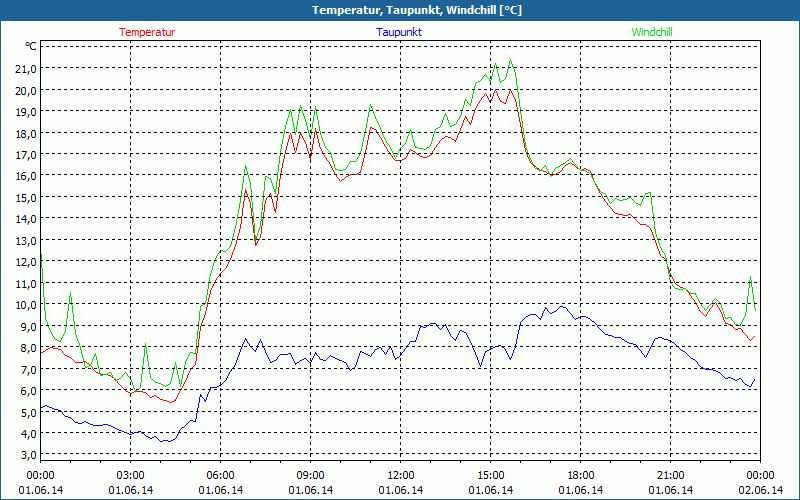
Task: Click the 10,0 y-axis value
Action: coord(26,304)
